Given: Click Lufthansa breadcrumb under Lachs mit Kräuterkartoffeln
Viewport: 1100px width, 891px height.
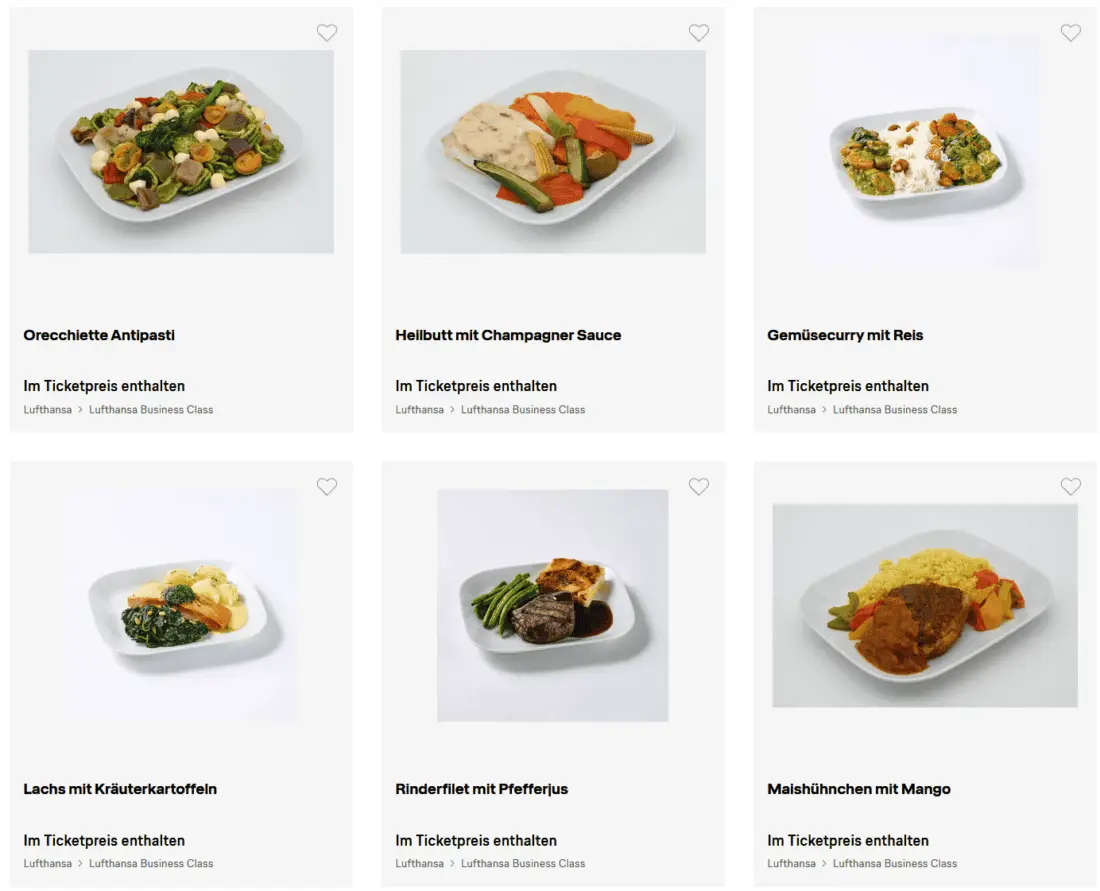Looking at the screenshot, I should coord(48,864).
